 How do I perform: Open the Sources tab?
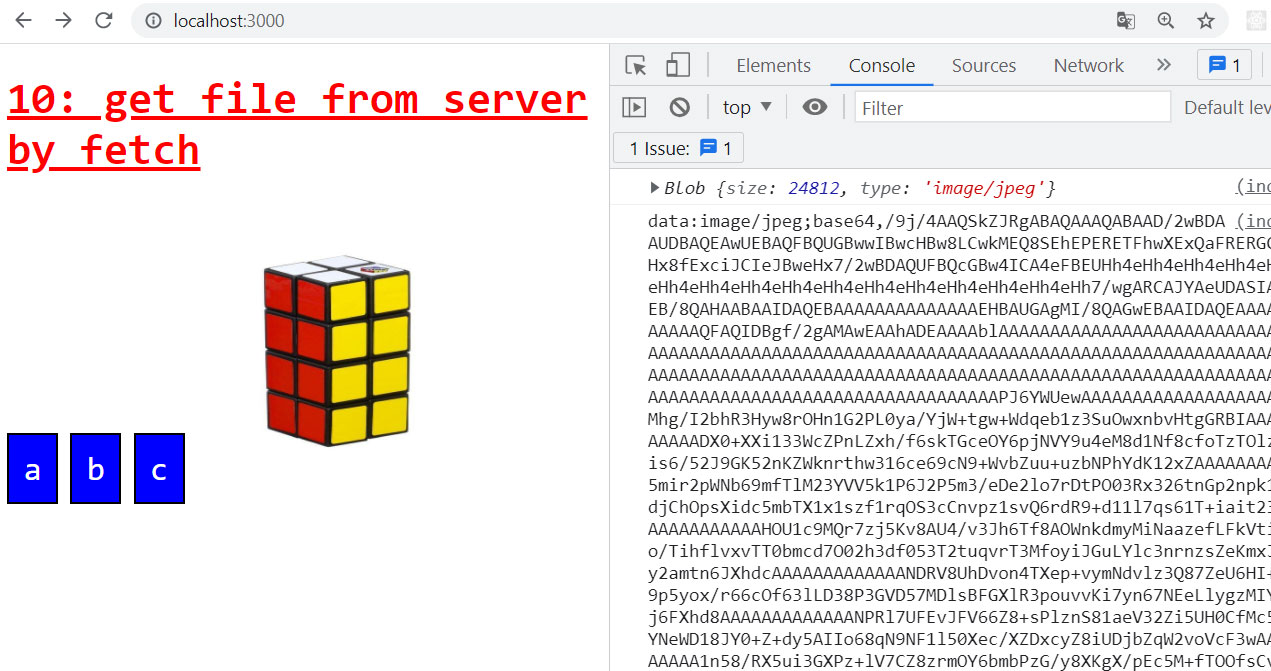[x=983, y=65]
